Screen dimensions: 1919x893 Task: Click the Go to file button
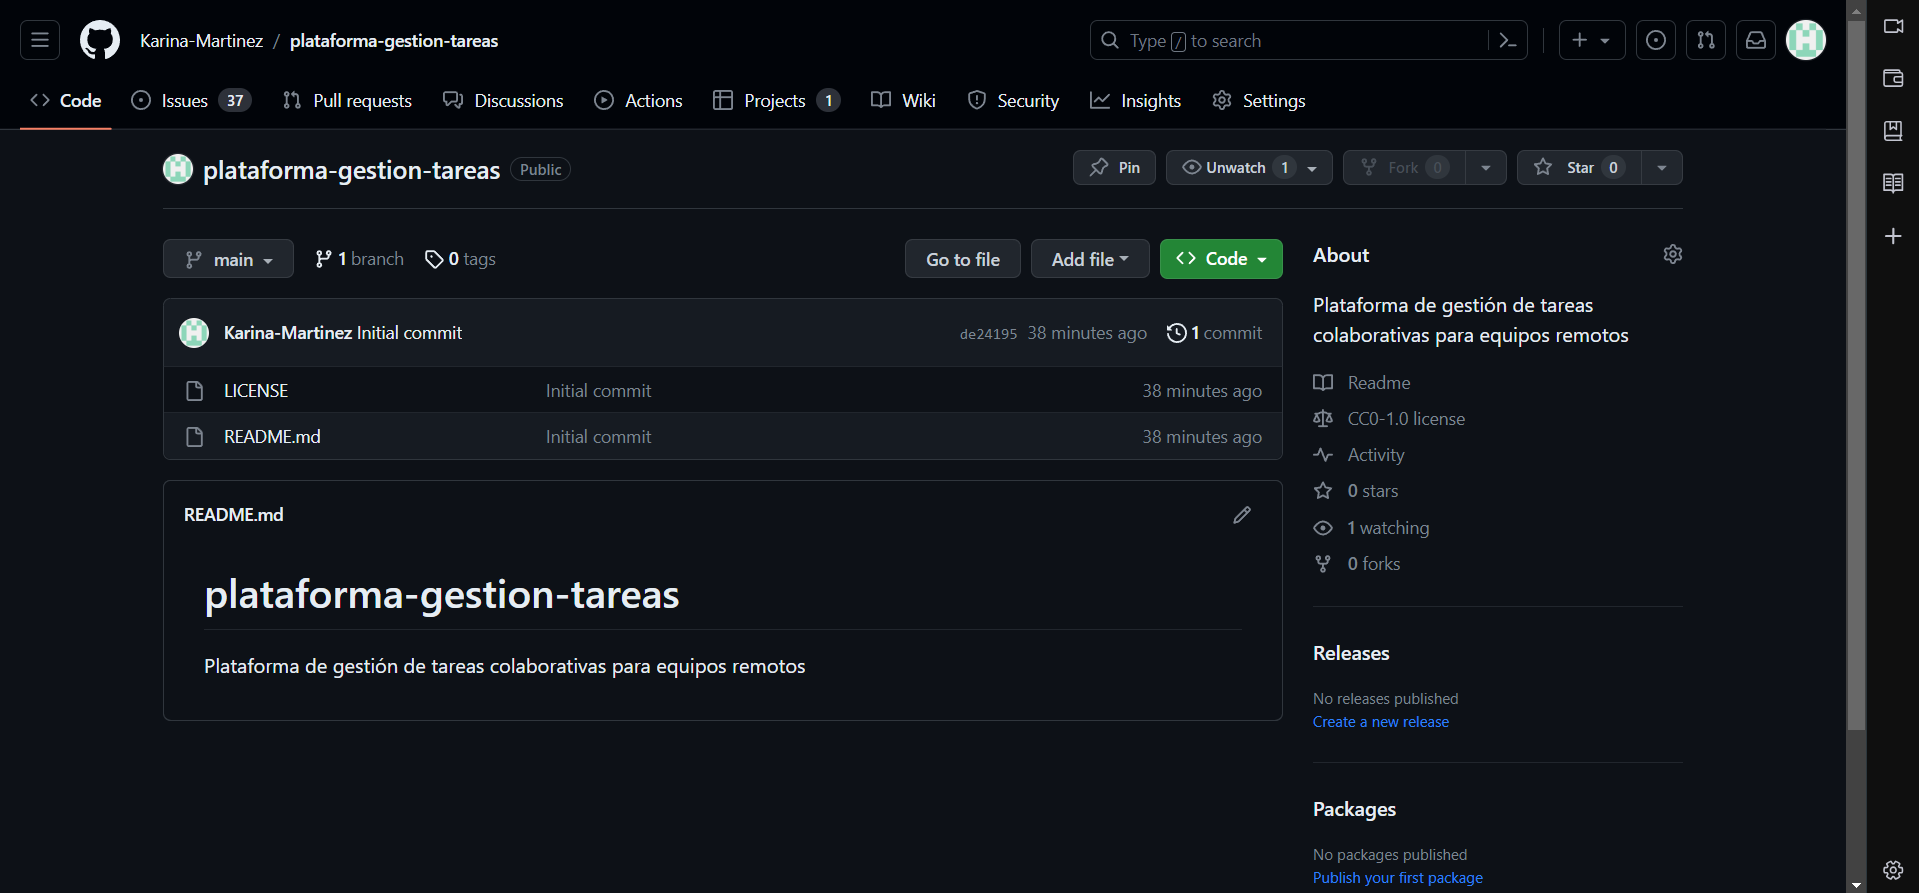[963, 259]
